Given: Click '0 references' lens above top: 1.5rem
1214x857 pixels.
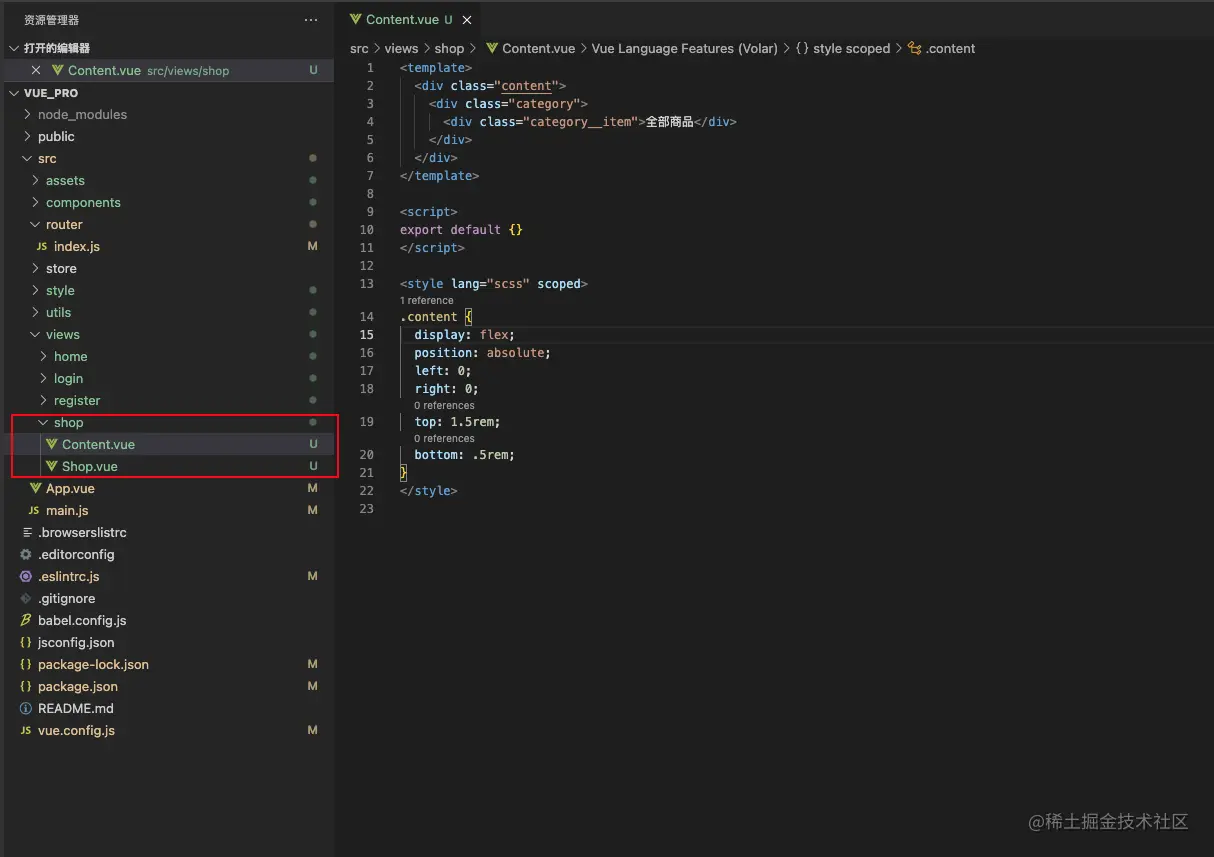Looking at the screenshot, I should click(444, 405).
